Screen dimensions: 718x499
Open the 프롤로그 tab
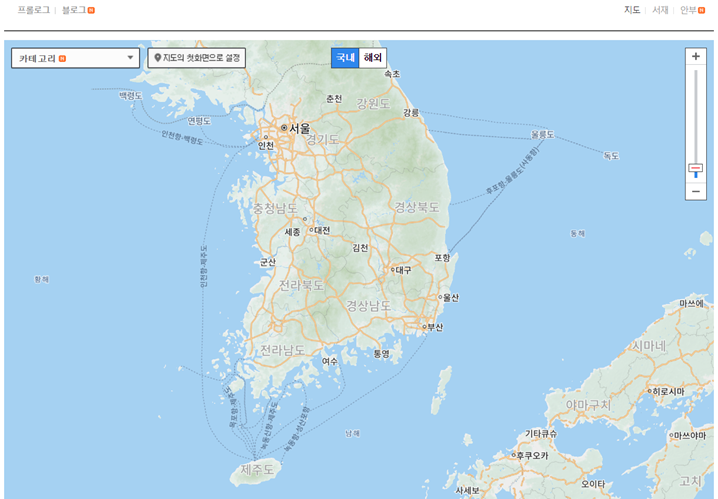click(x=33, y=10)
